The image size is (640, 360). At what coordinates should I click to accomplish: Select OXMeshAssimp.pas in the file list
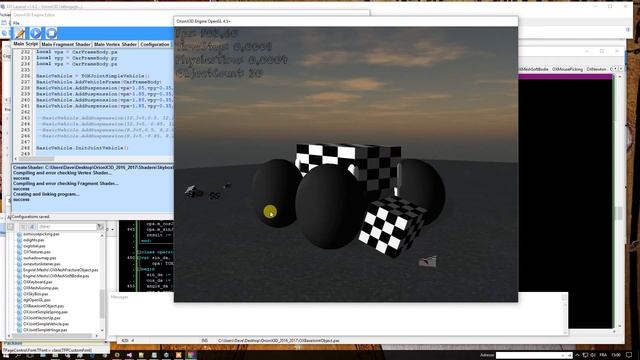(40, 288)
